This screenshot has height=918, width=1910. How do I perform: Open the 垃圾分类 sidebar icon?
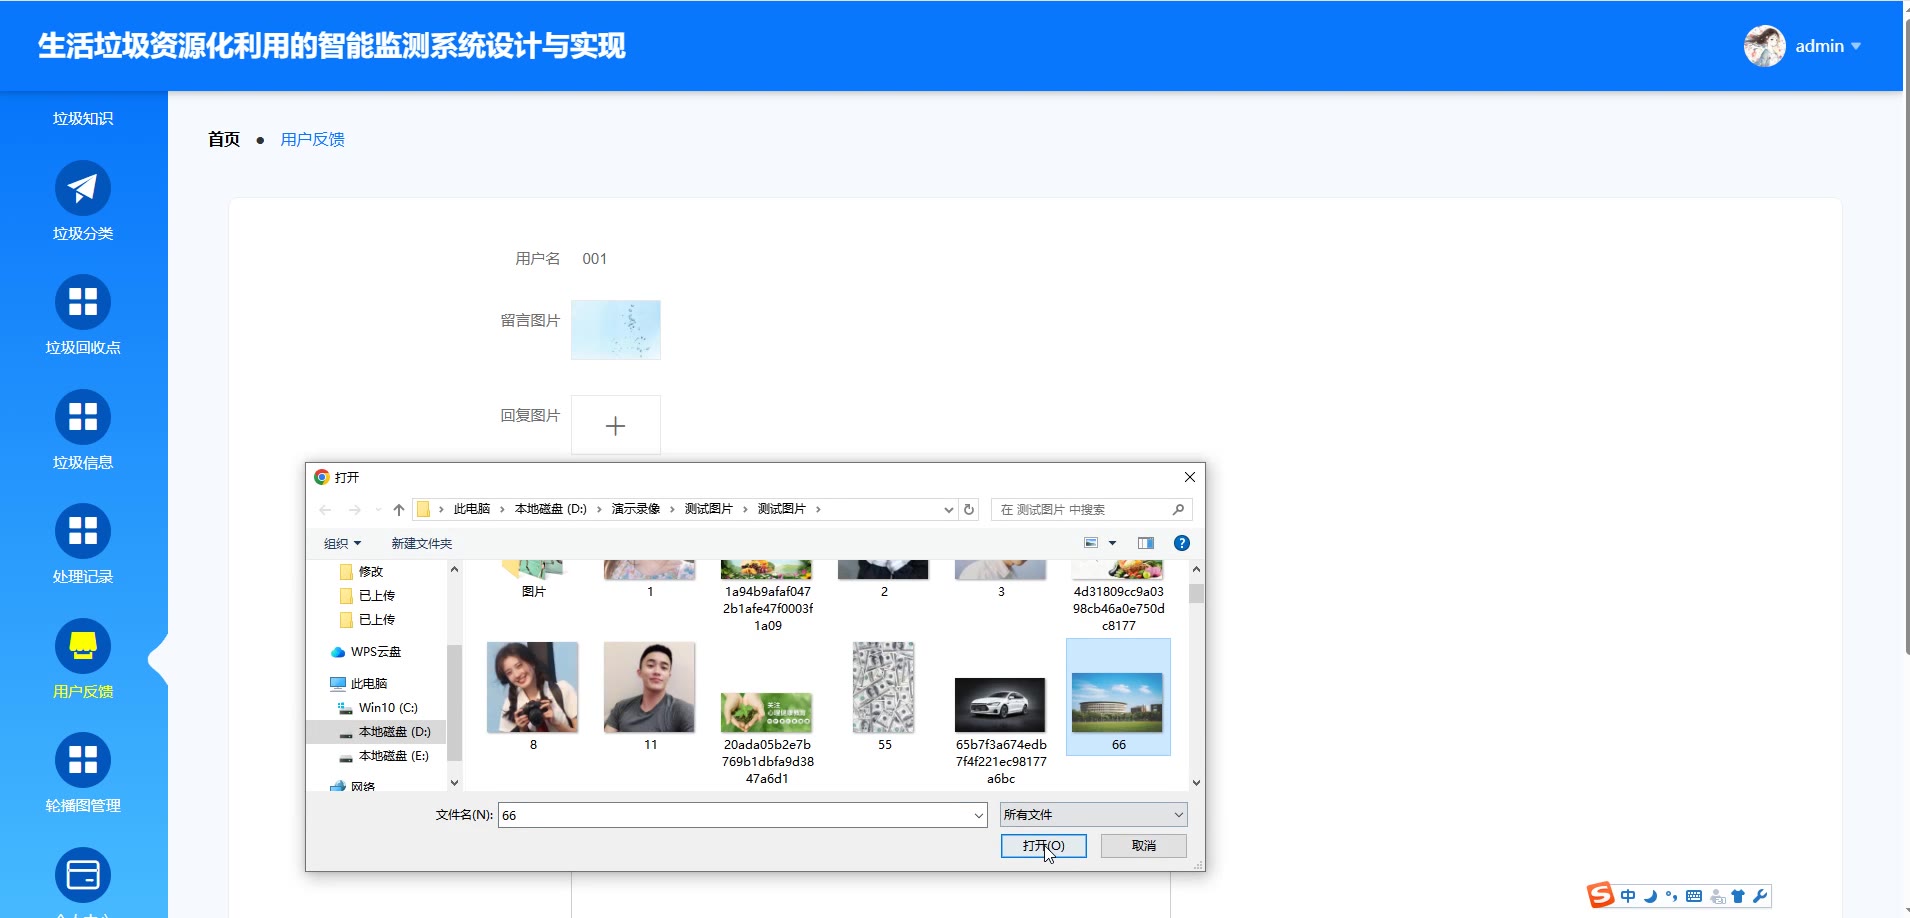(x=82, y=188)
